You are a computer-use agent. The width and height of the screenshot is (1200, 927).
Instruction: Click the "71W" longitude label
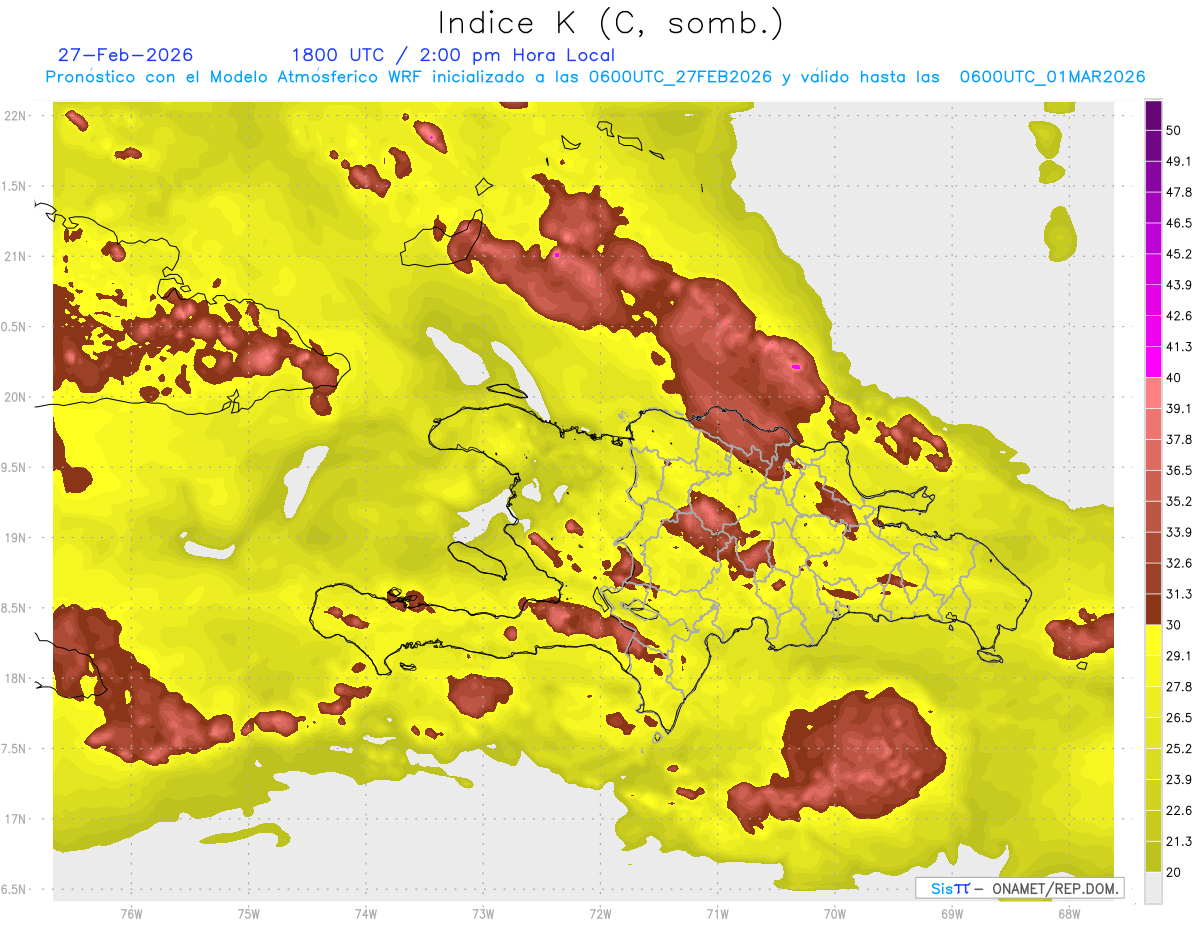coord(717,914)
